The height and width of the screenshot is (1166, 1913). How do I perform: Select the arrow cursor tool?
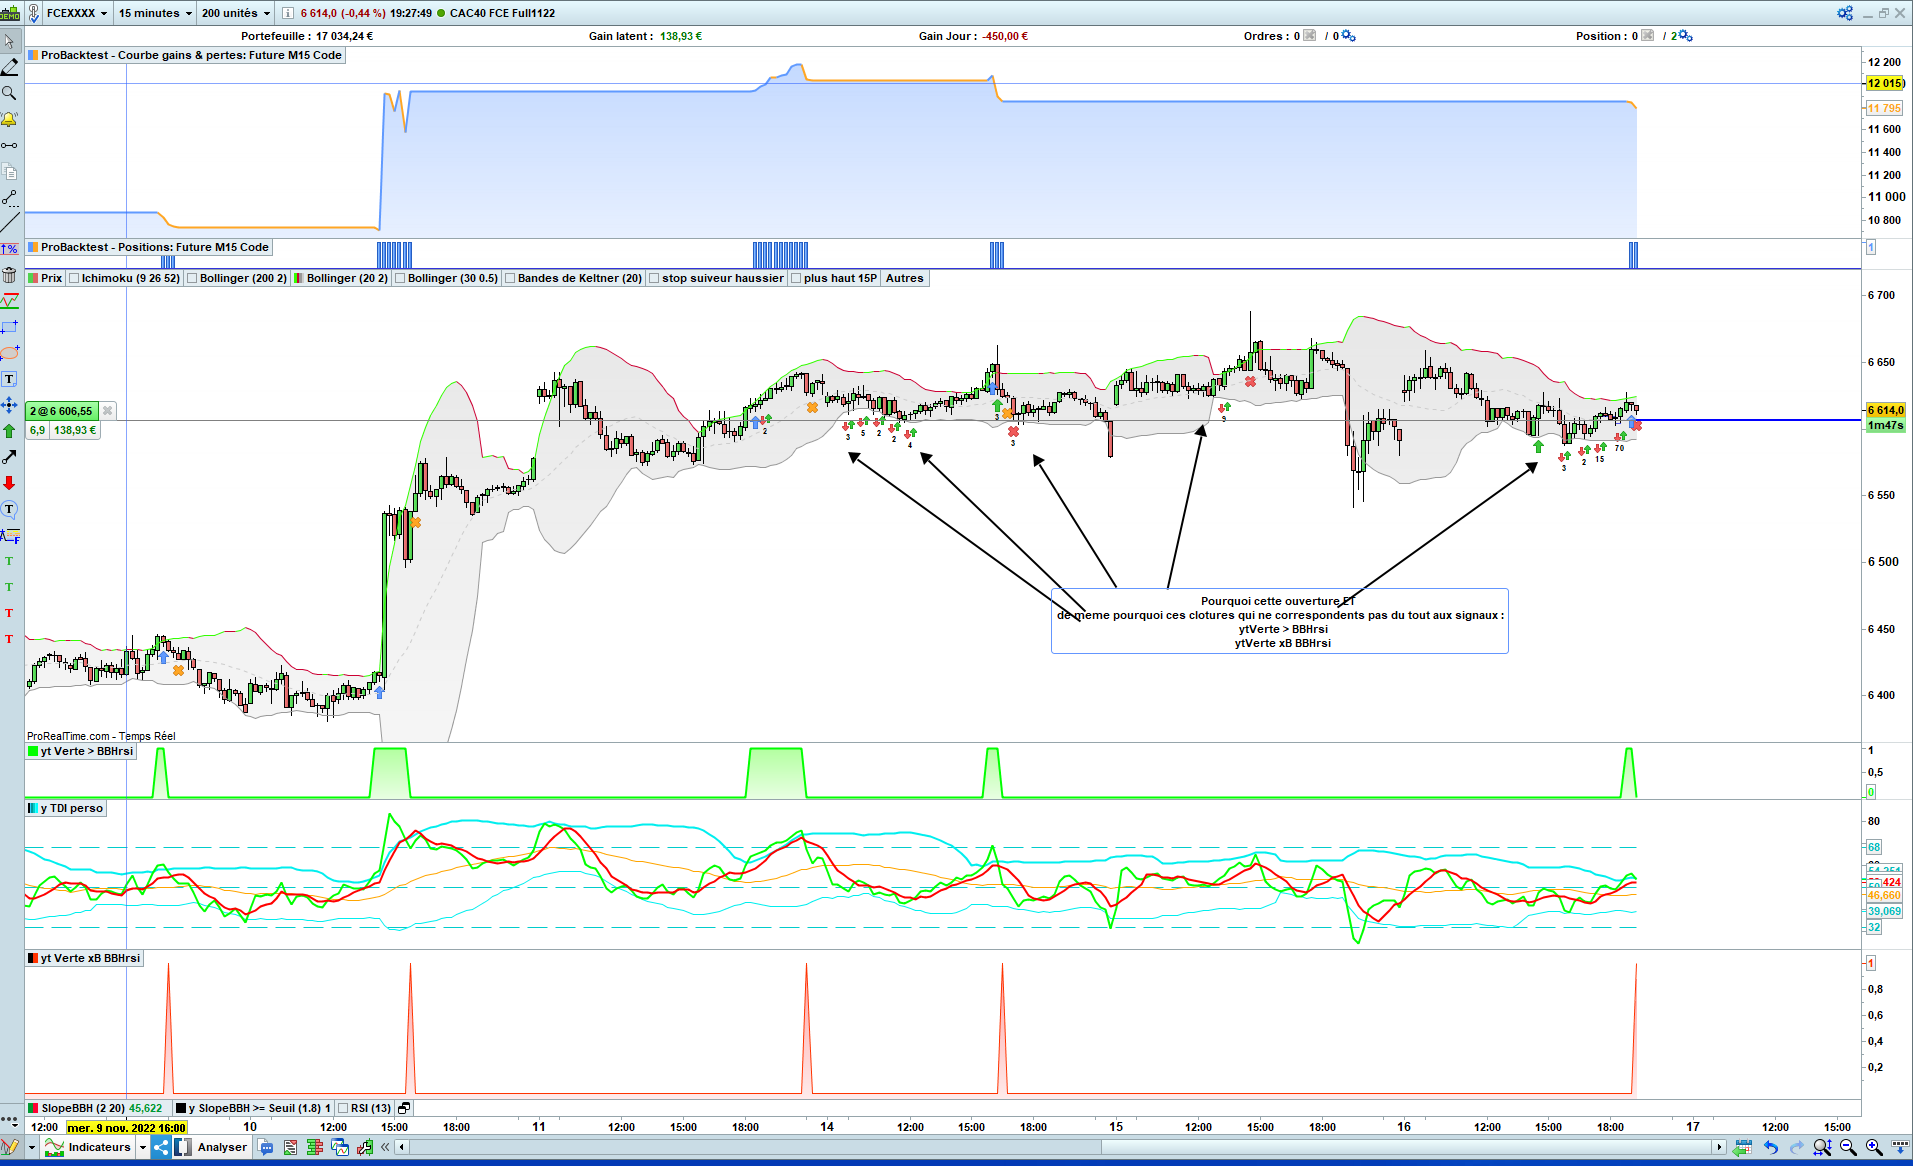9,41
